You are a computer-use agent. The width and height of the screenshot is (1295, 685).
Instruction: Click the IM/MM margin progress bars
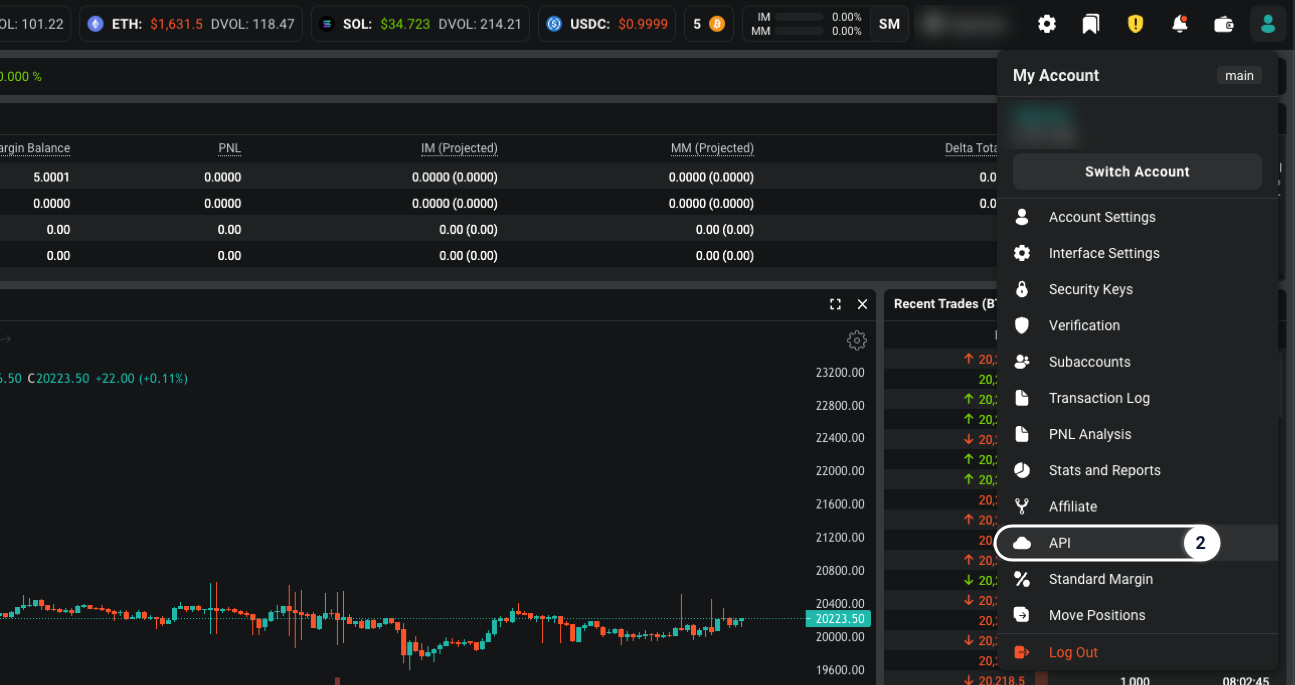pyautogui.click(x=805, y=24)
